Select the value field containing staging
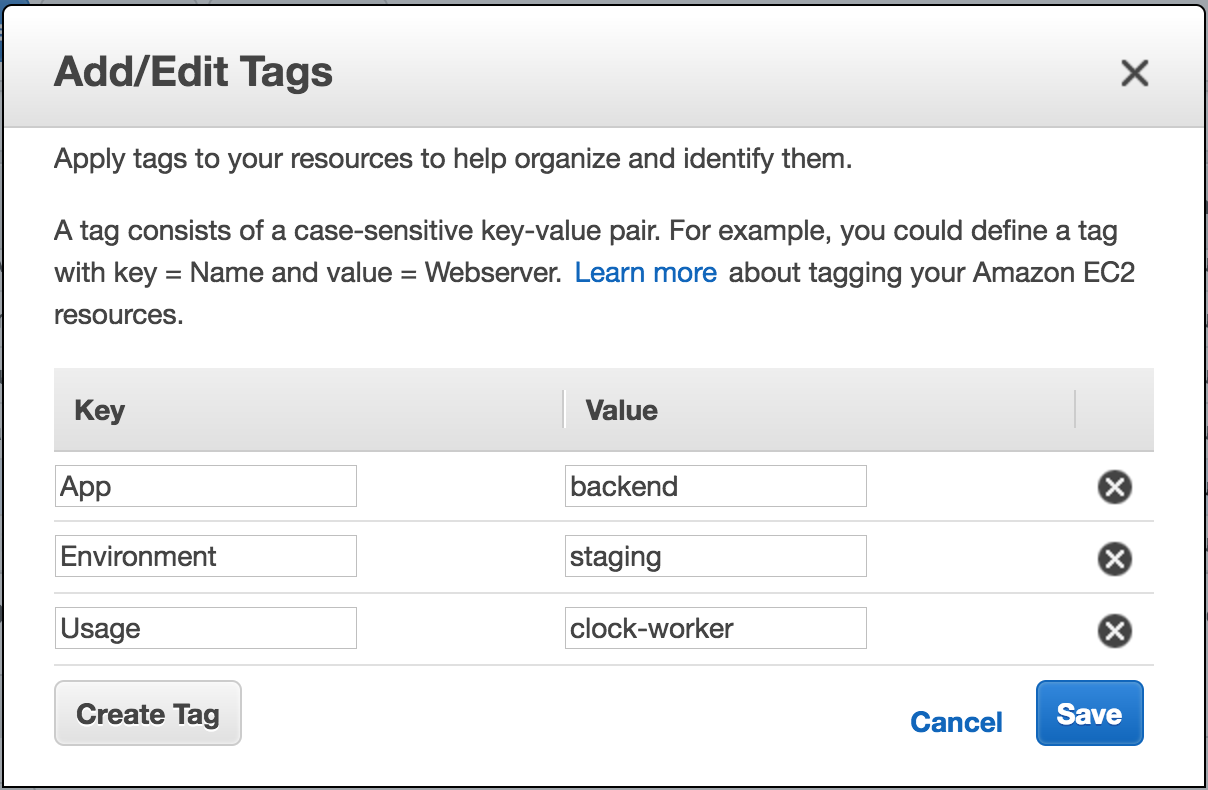The width and height of the screenshot is (1208, 790). 715,556
